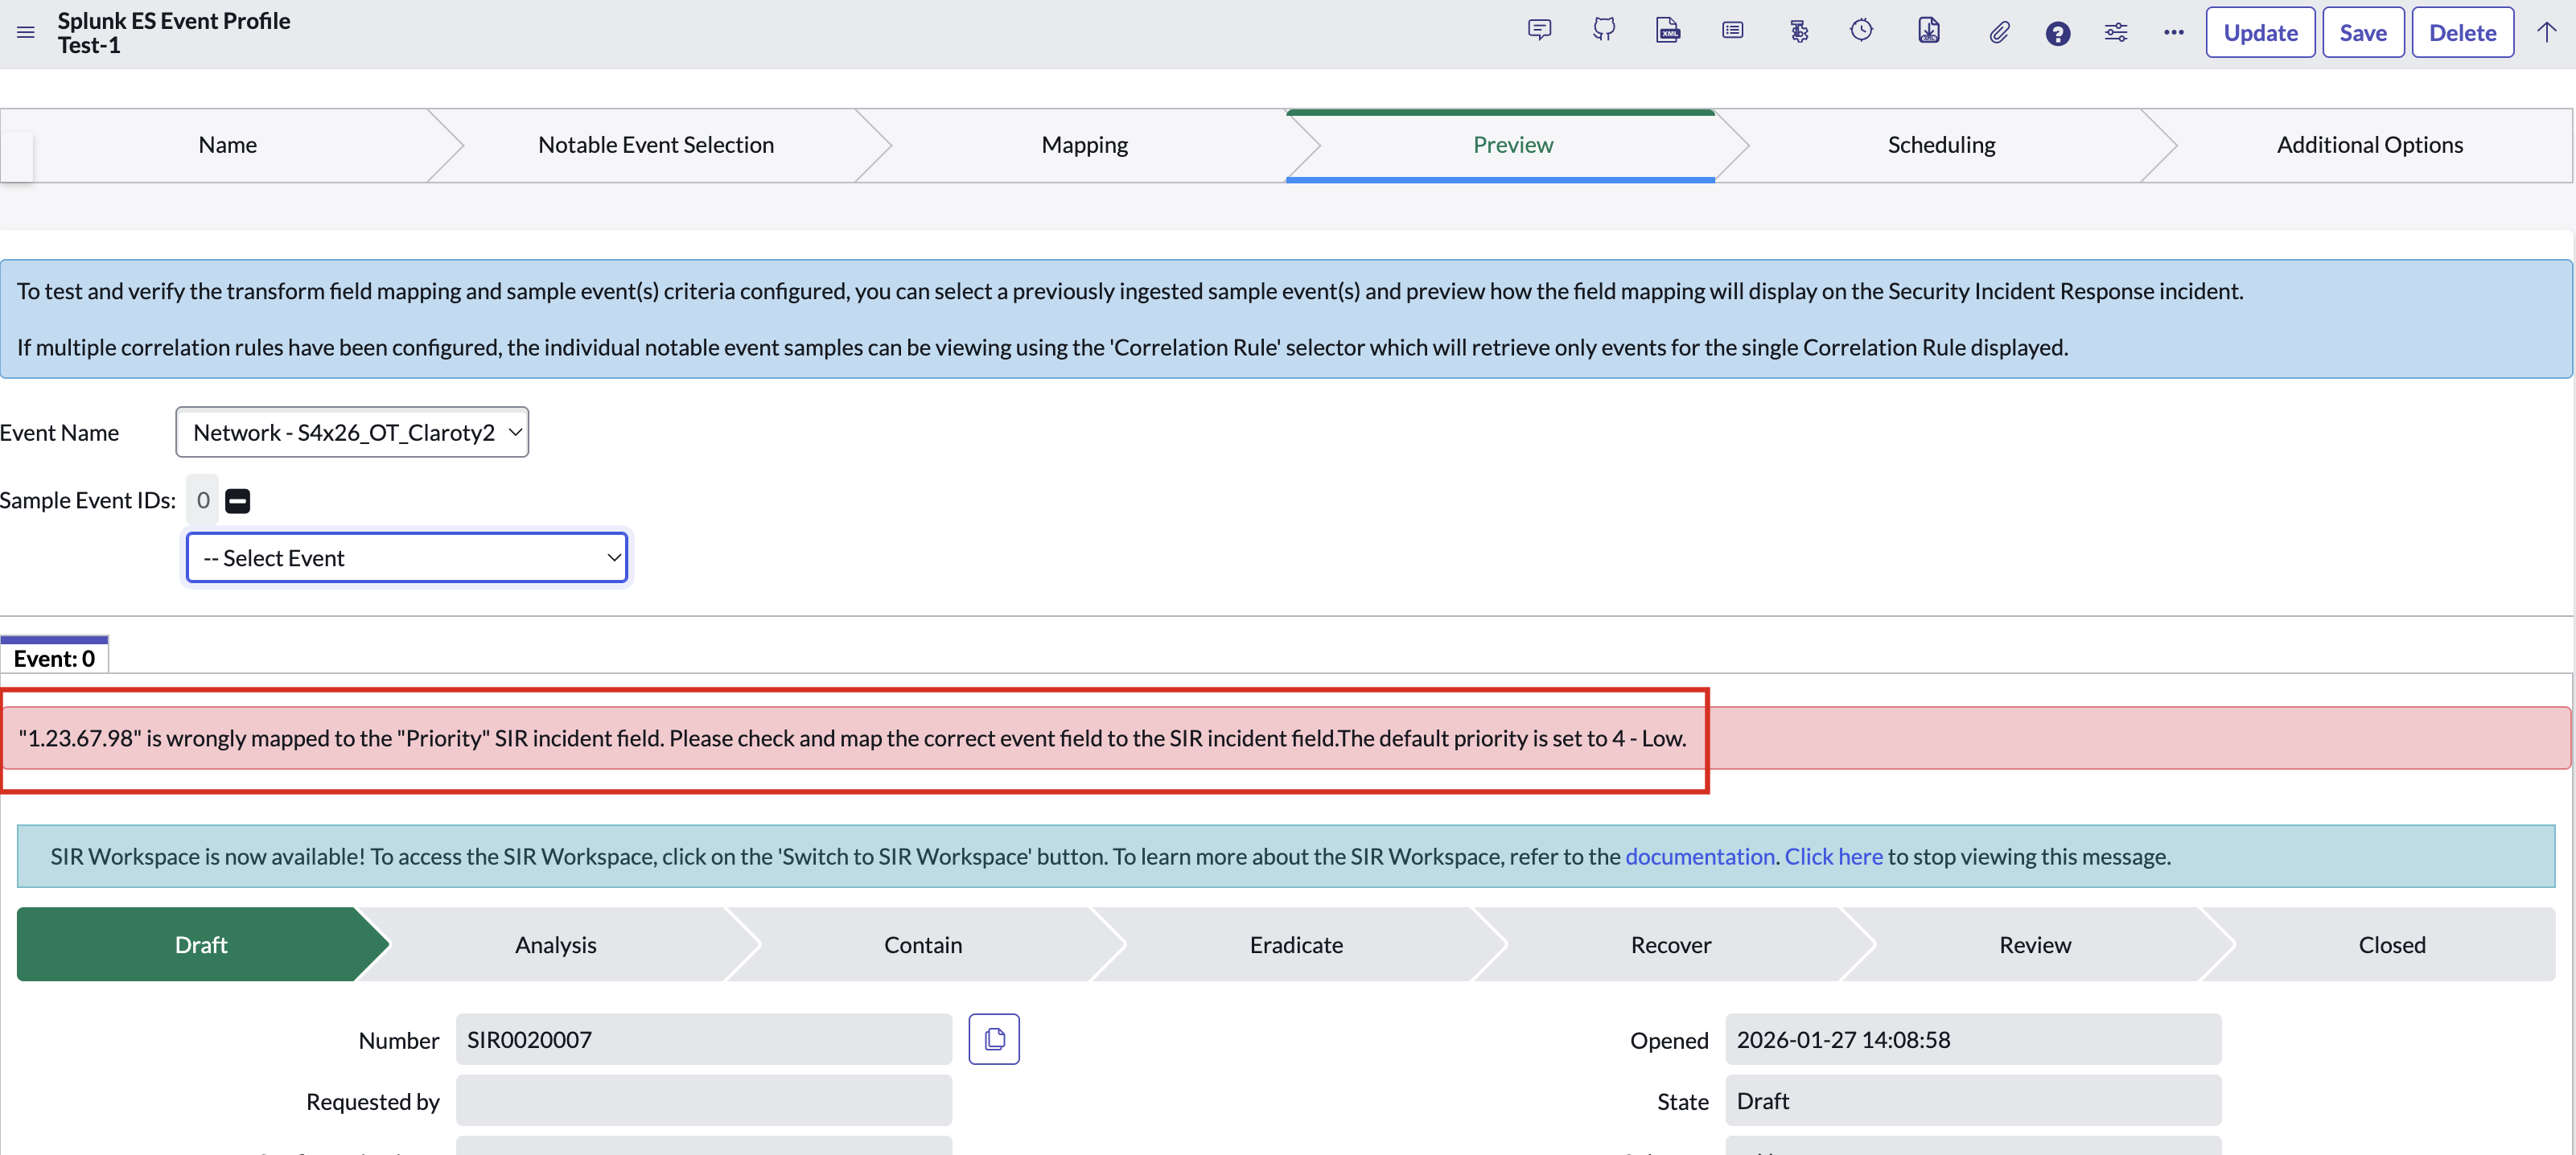Click the Update button

click(2260, 33)
